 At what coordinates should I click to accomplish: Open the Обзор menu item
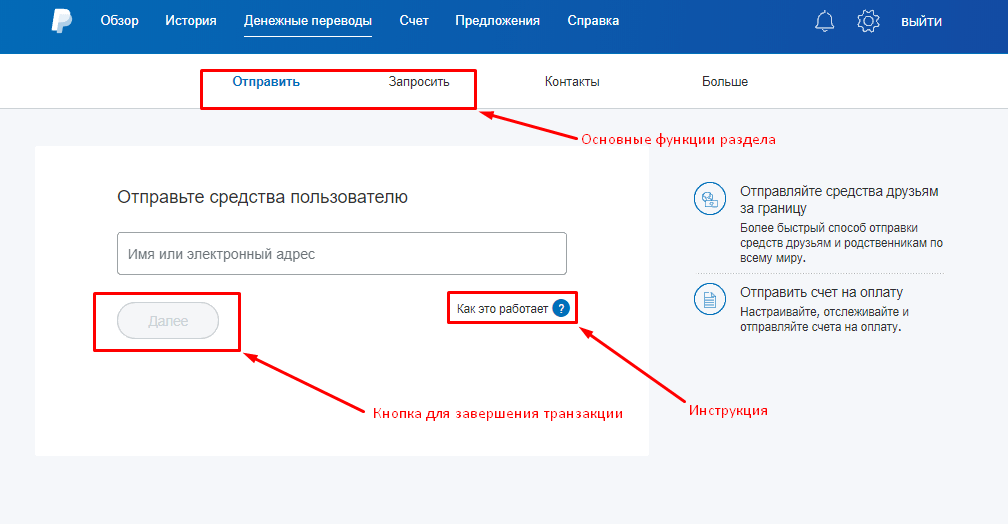pos(120,21)
